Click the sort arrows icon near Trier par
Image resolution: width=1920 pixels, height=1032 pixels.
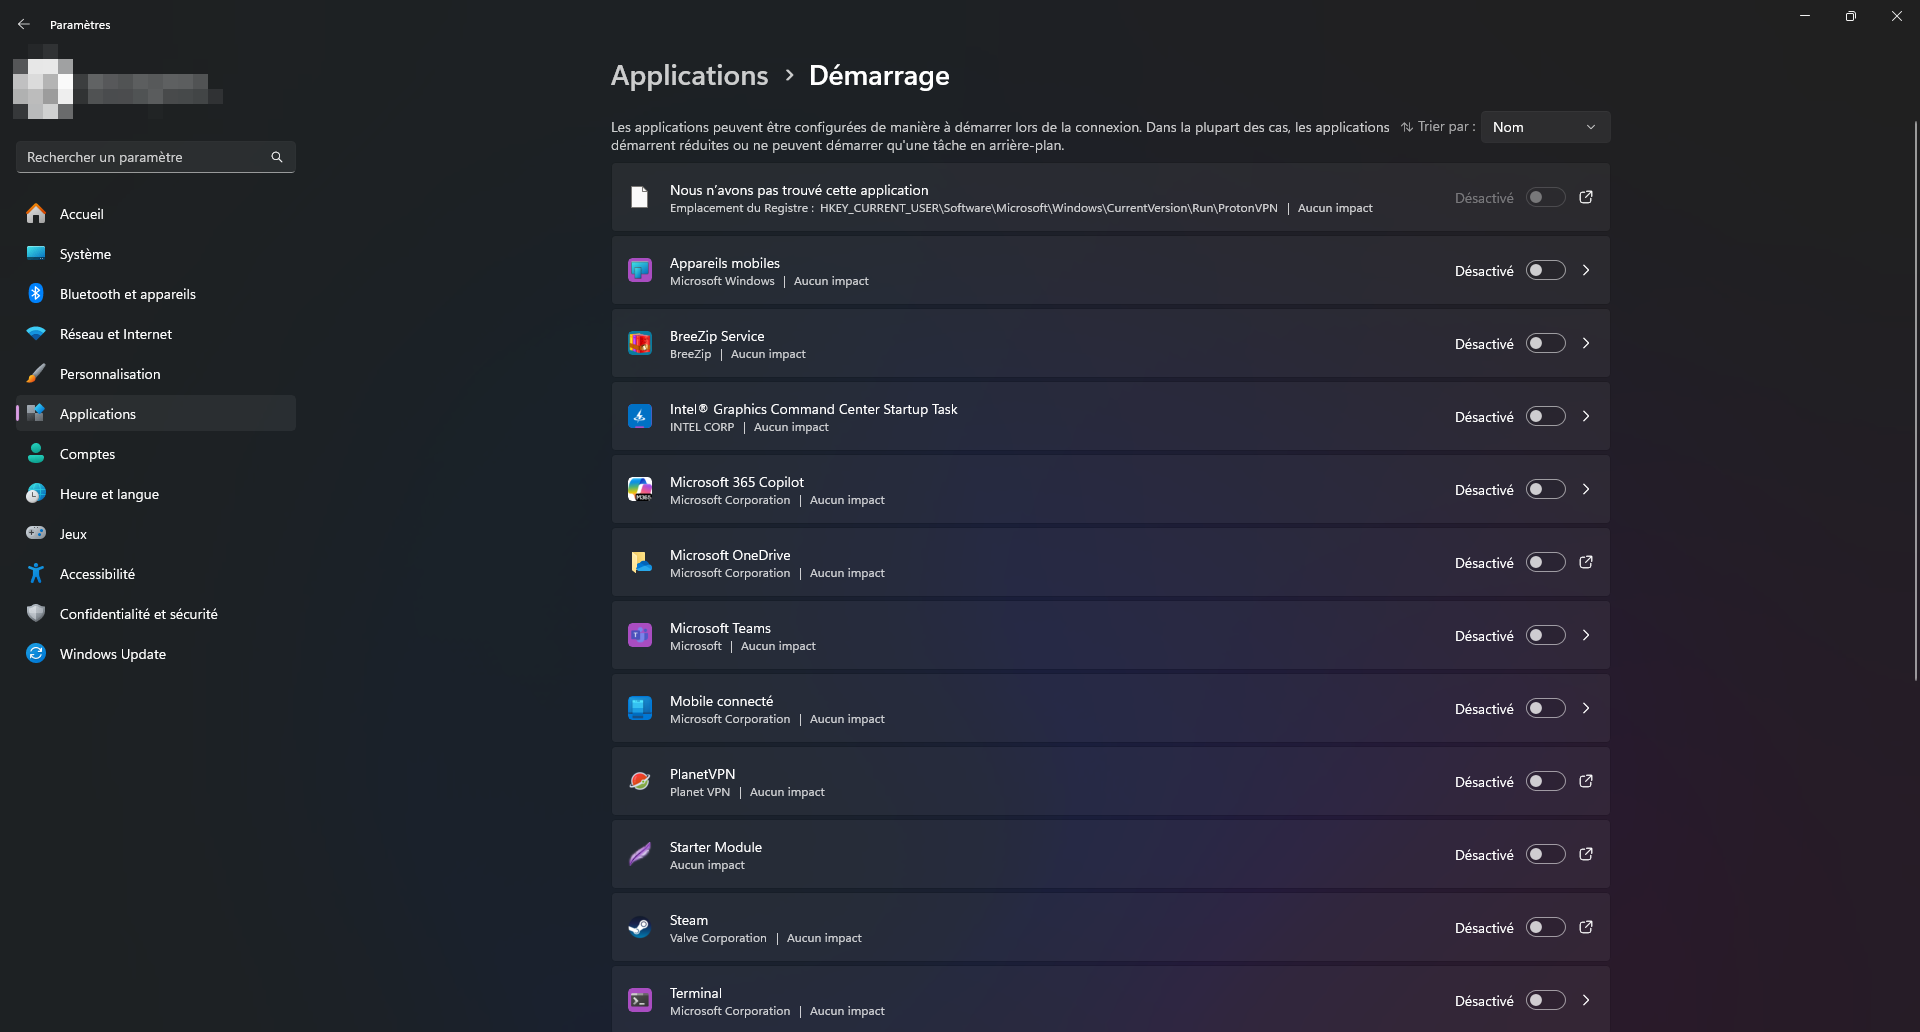pos(1407,127)
